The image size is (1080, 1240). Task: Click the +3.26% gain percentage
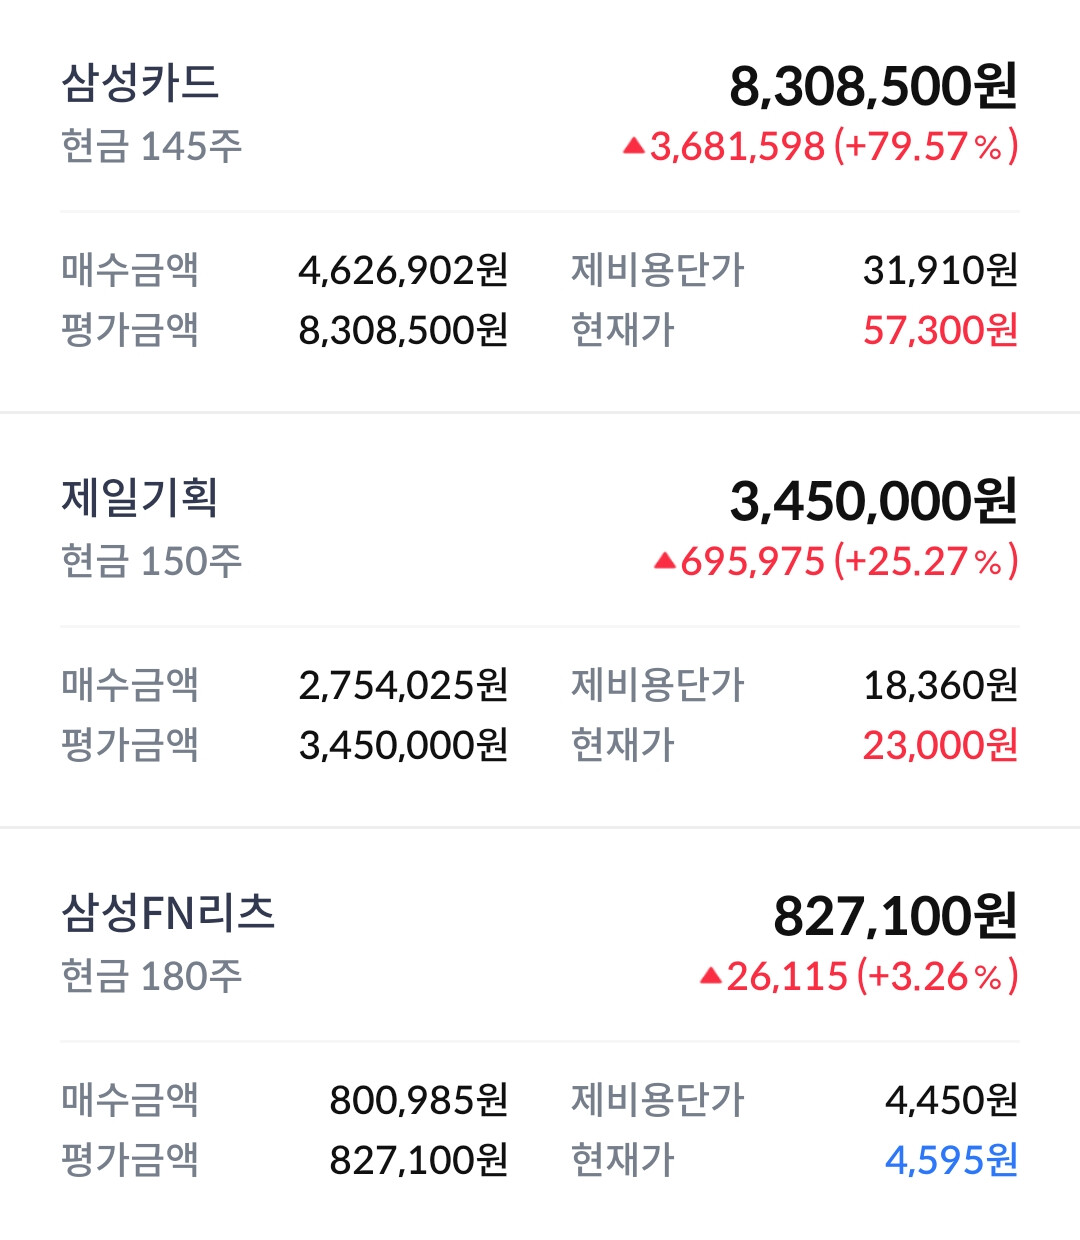[x=937, y=977]
